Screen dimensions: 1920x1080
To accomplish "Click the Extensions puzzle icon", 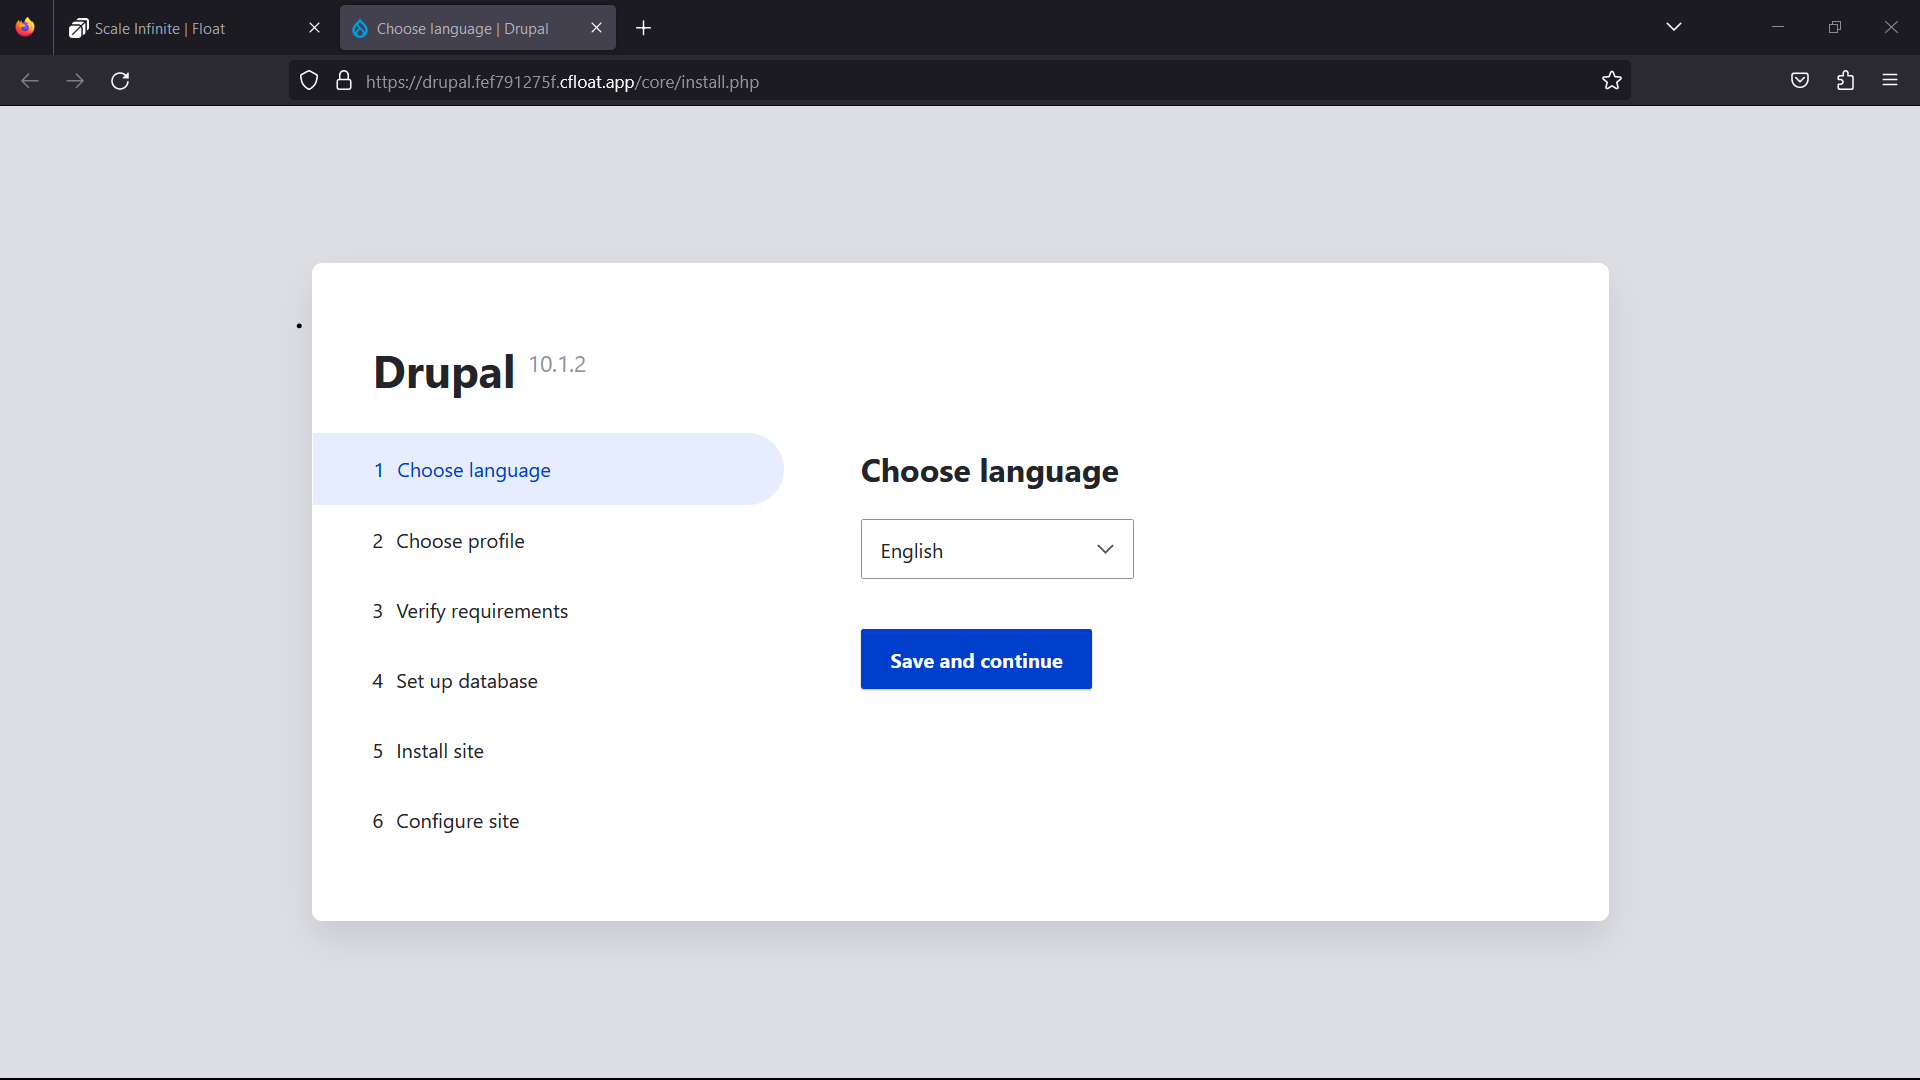I will pos(1845,82).
